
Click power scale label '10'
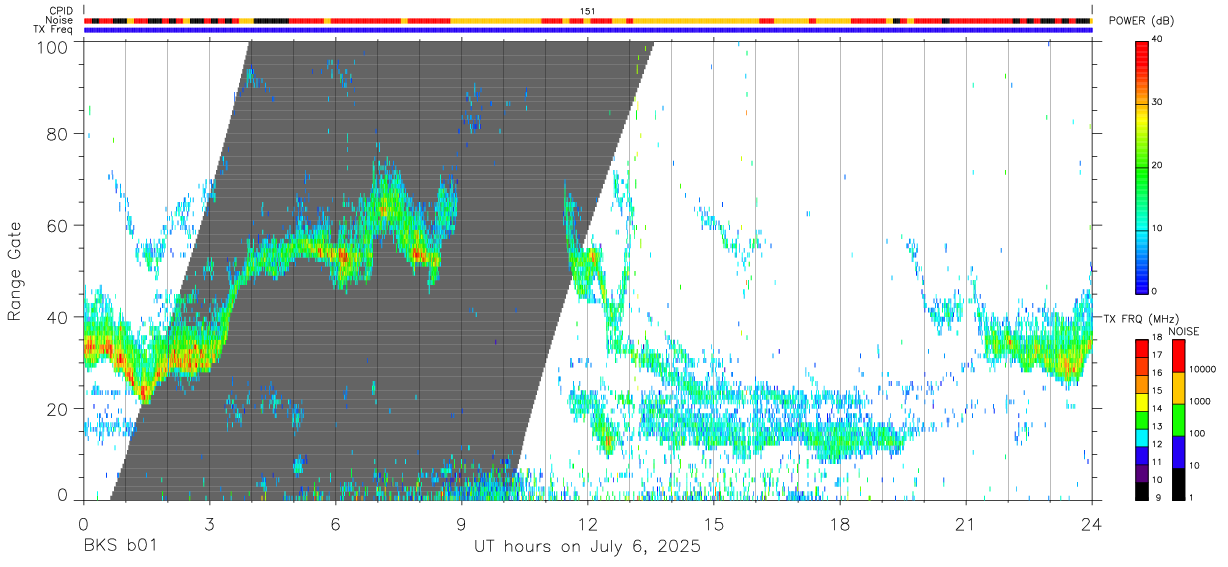[1158, 228]
